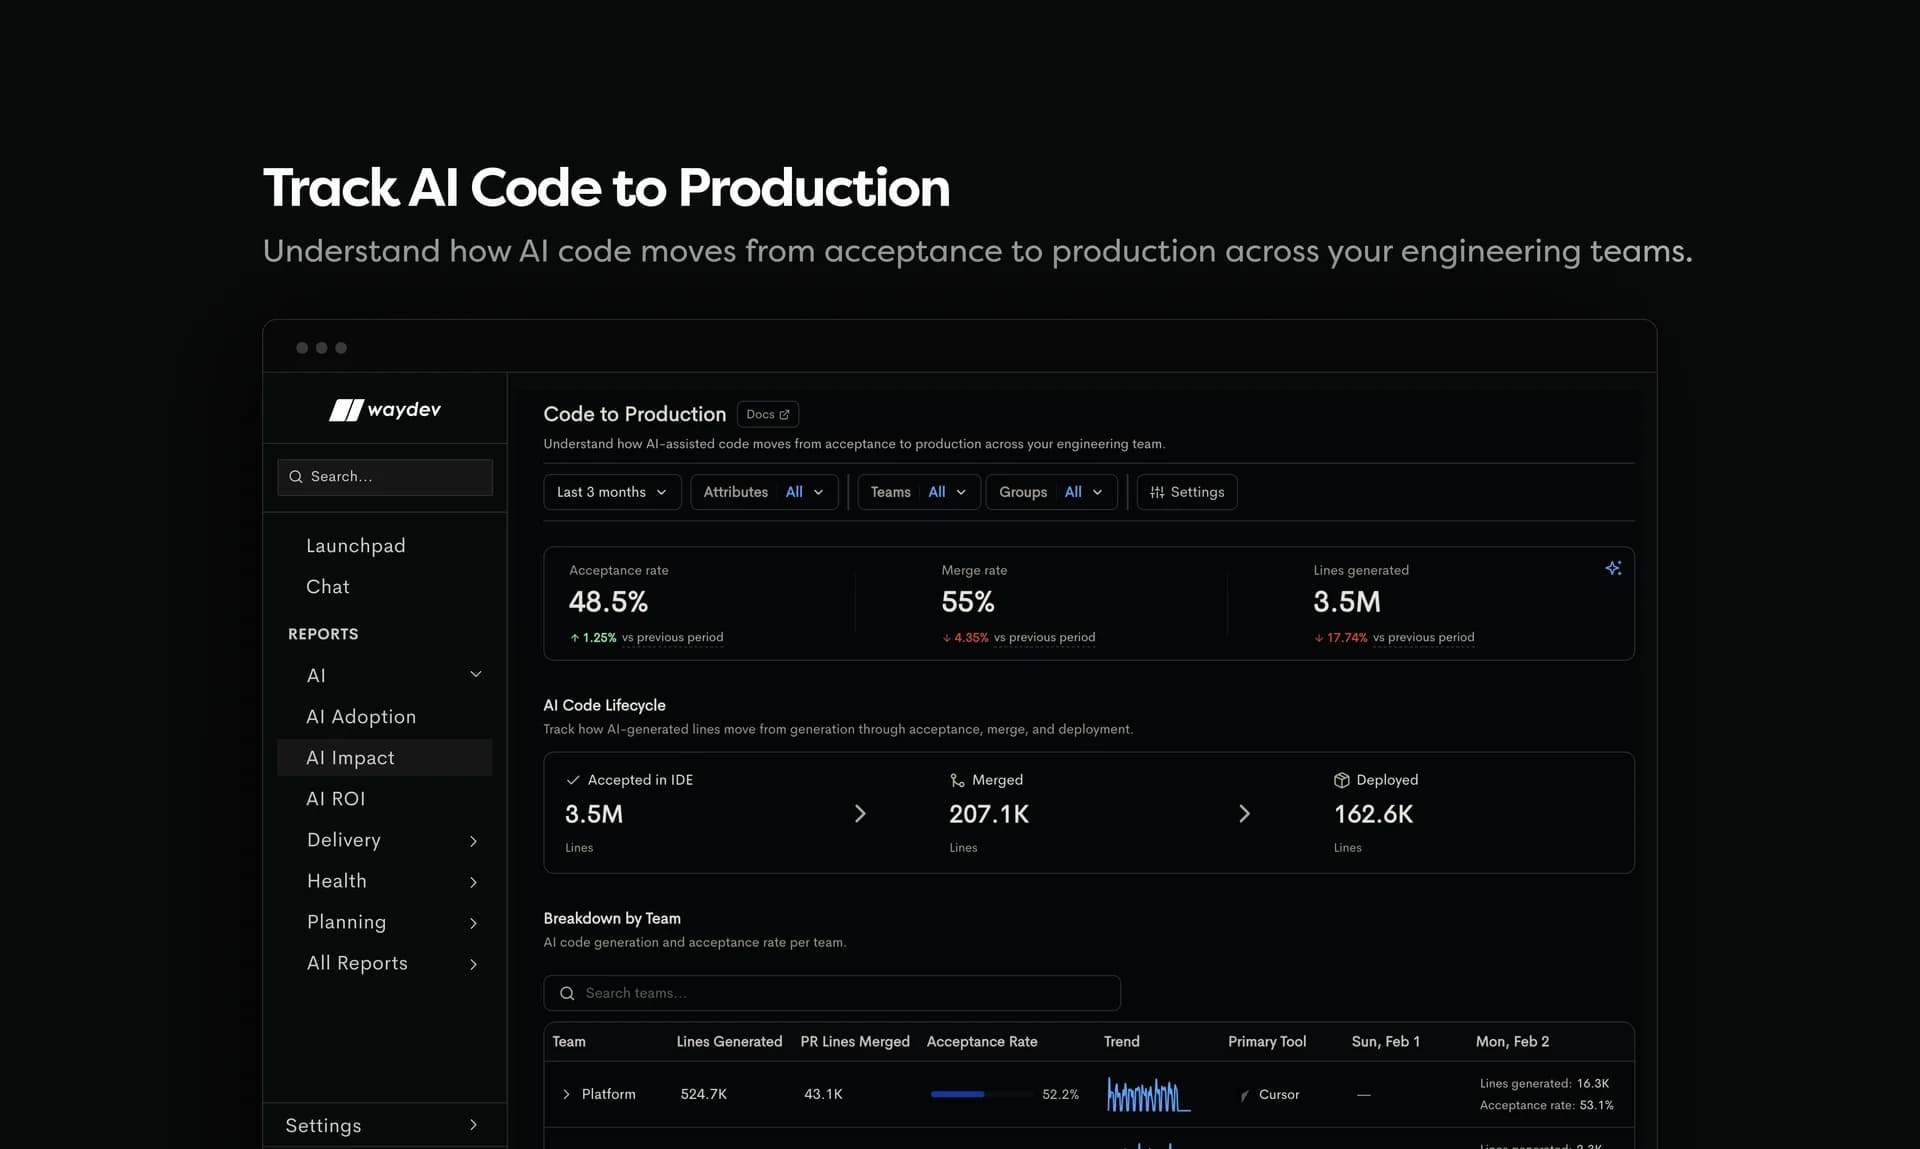The width and height of the screenshot is (1920, 1149).
Task: Open the Last 3 months date dropdown
Action: coord(612,492)
